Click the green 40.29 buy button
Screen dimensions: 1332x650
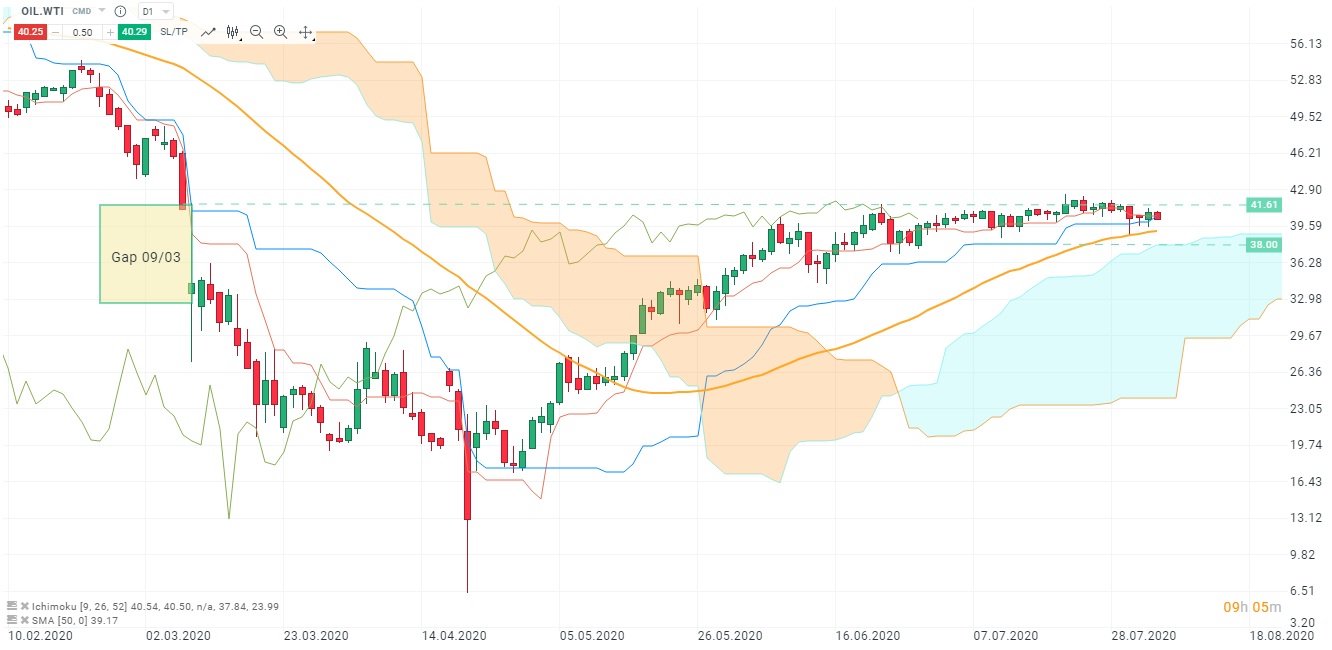pos(134,32)
